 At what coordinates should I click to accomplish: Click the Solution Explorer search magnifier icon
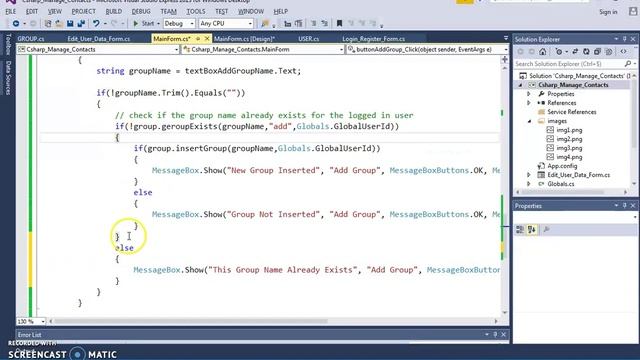pyautogui.click(x=628, y=64)
